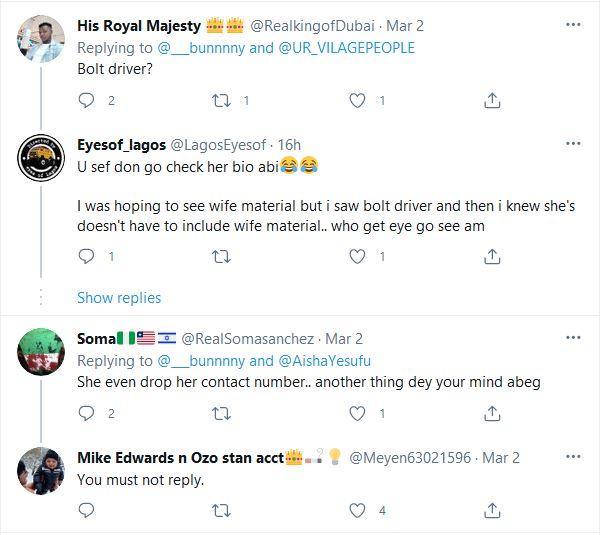Open Soma's display name profile
This screenshot has width=601, height=535.
tap(97, 338)
